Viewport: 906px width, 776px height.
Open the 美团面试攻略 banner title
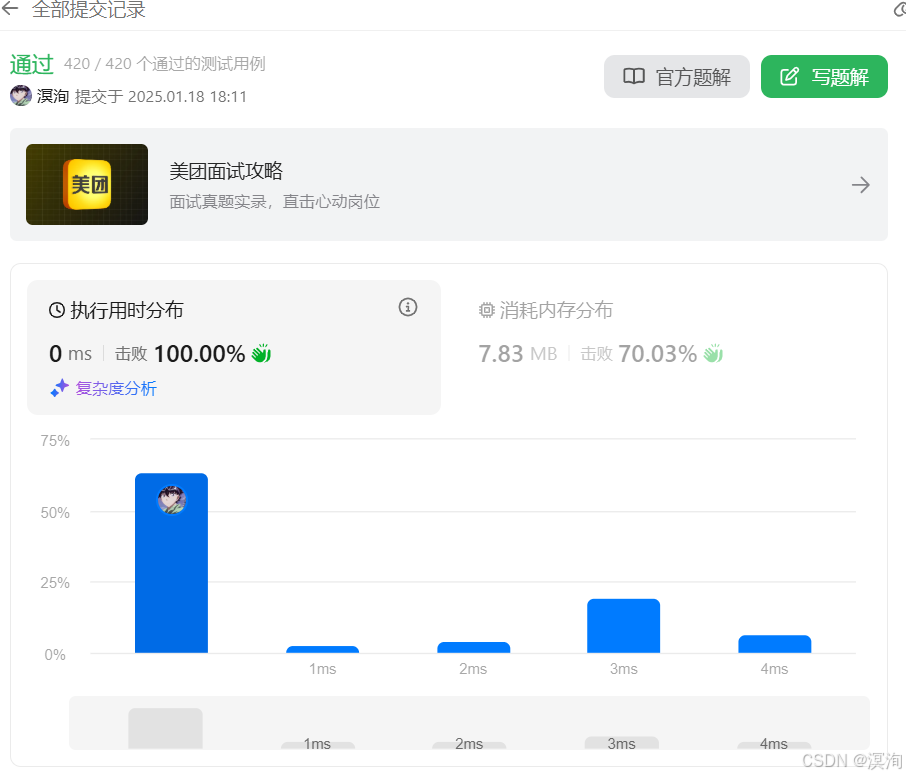pos(226,170)
